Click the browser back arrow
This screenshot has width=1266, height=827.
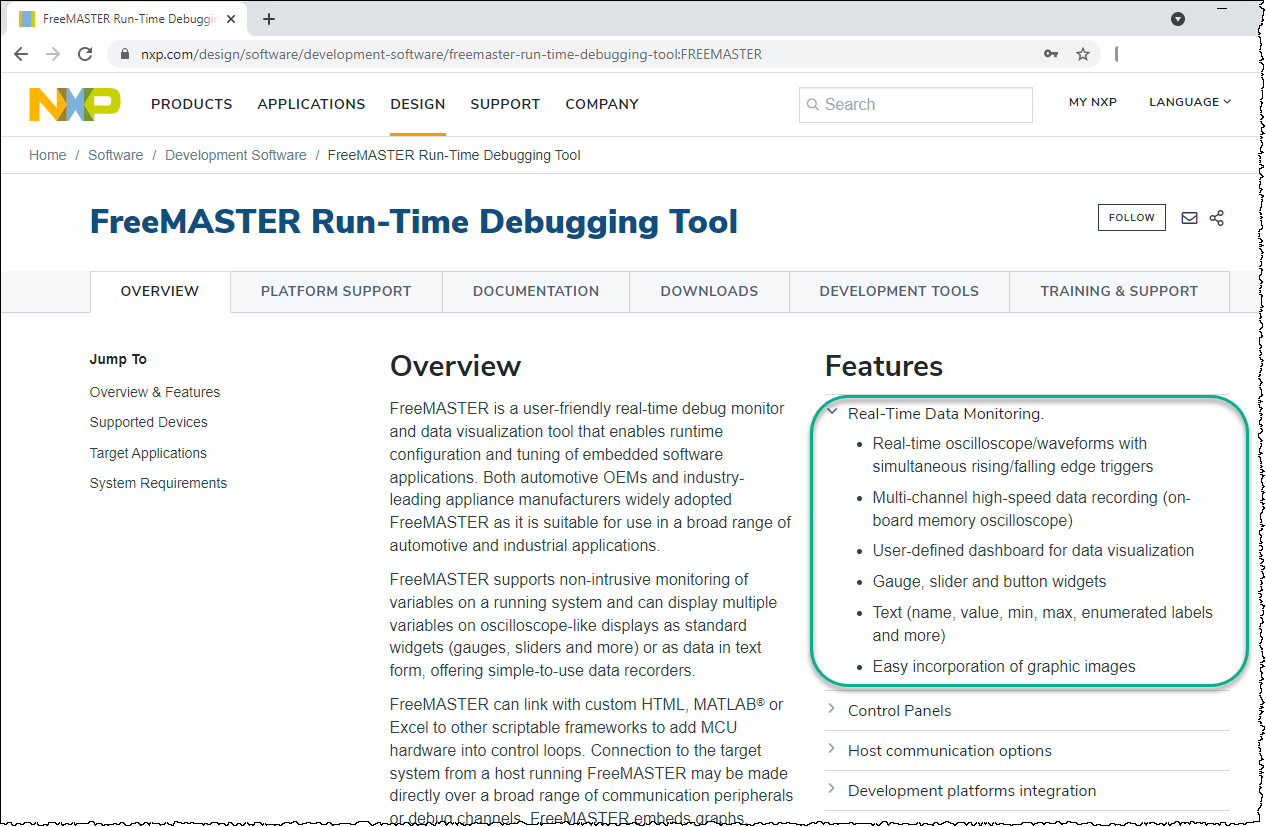pyautogui.click(x=21, y=54)
